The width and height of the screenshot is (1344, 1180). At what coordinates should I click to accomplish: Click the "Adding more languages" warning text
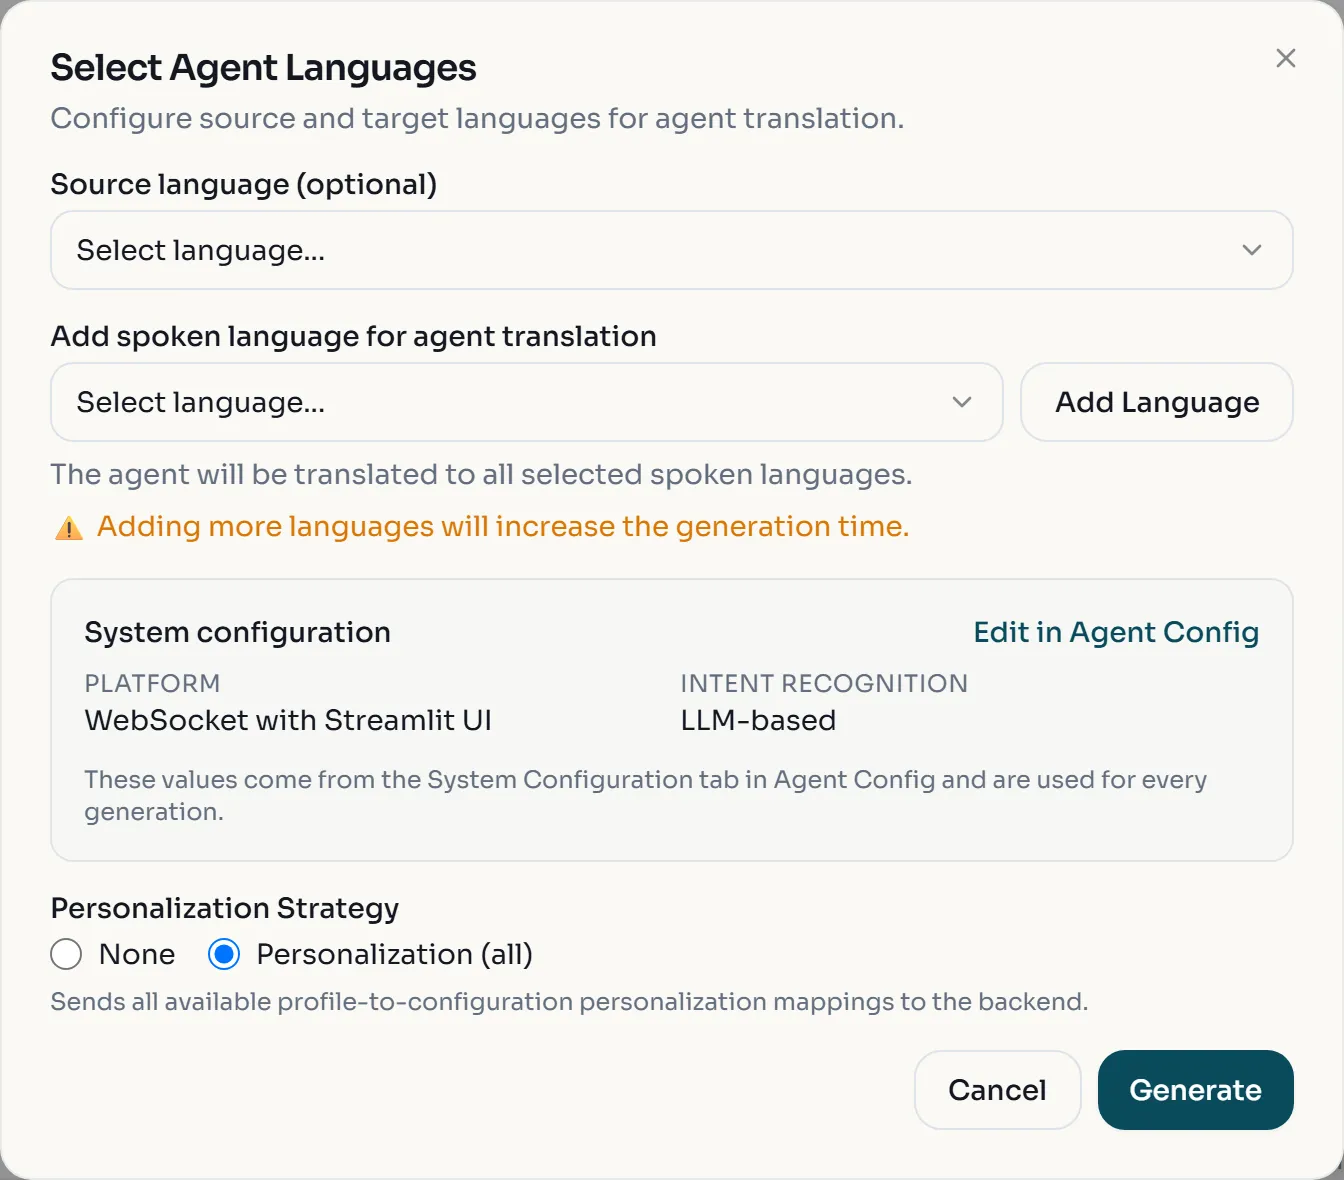coord(503,526)
